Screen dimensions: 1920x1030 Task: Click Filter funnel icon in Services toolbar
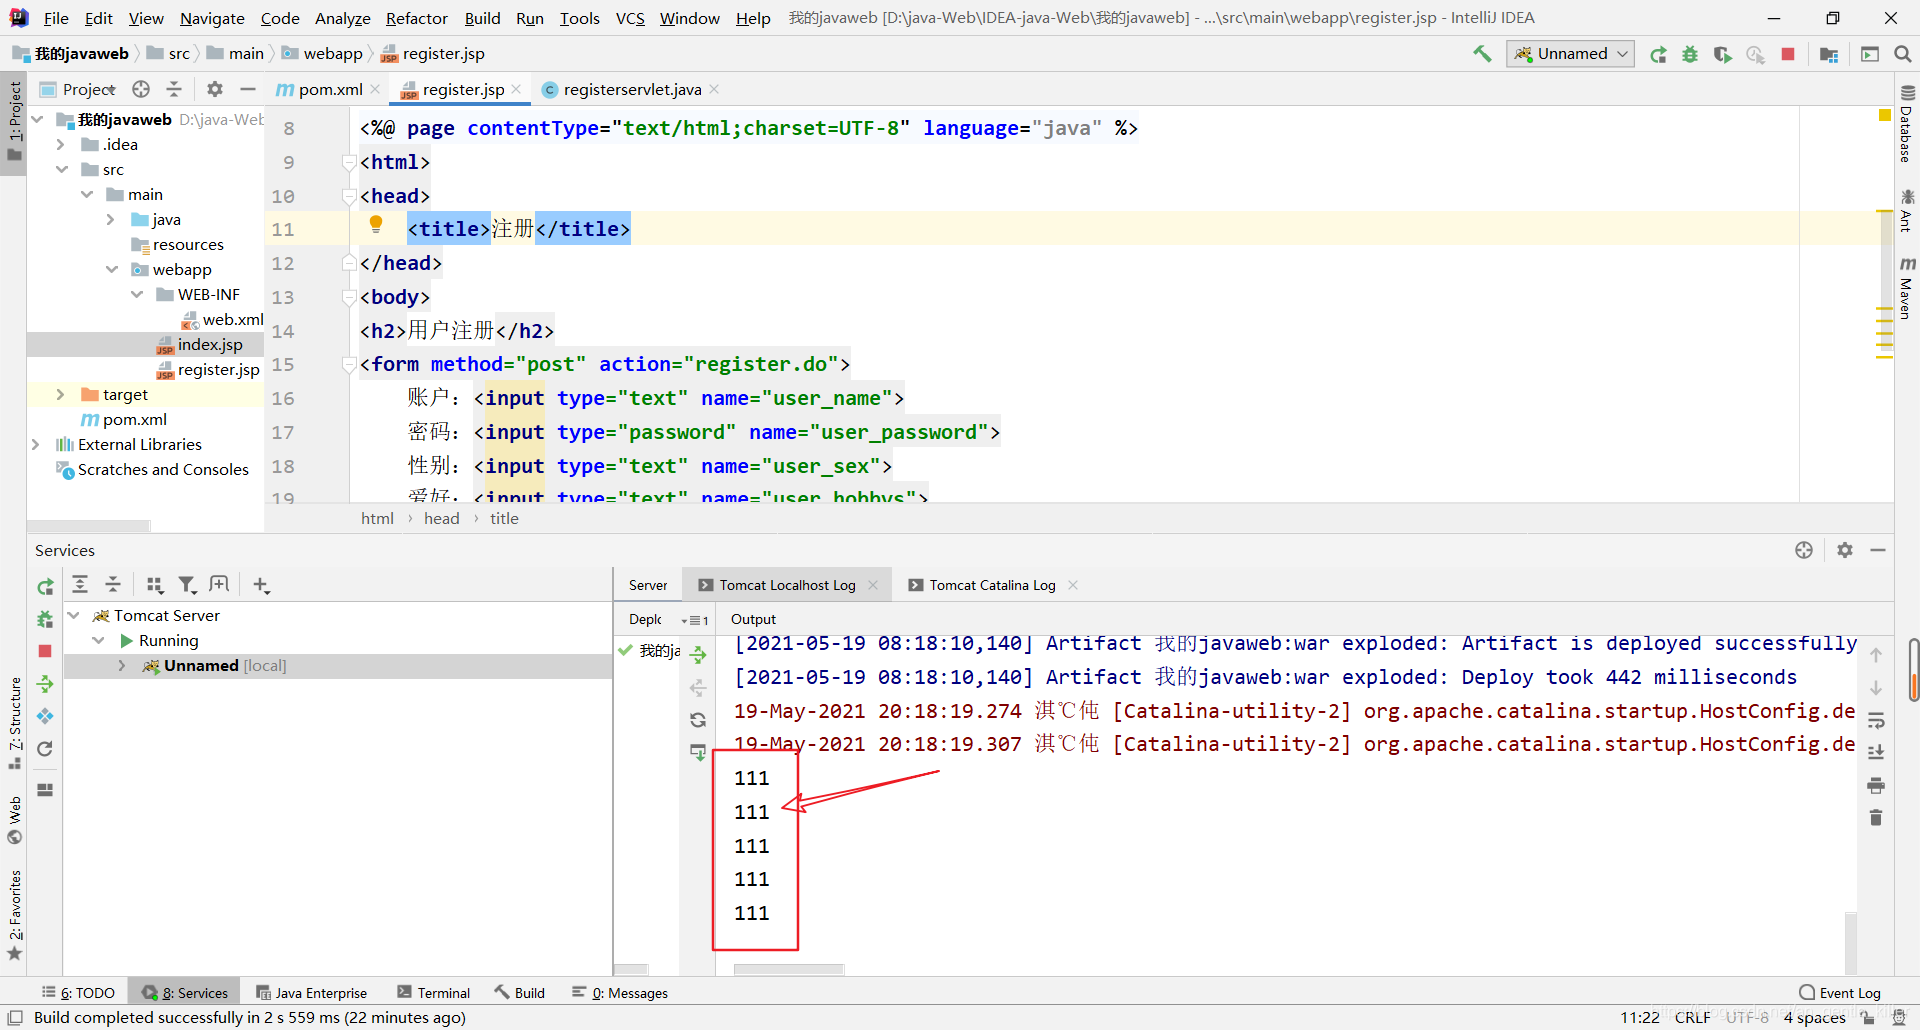(187, 585)
